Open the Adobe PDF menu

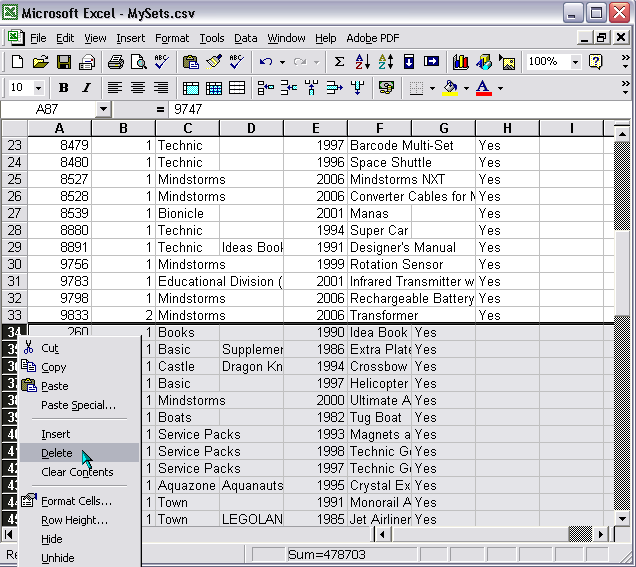pyautogui.click(x=372, y=38)
